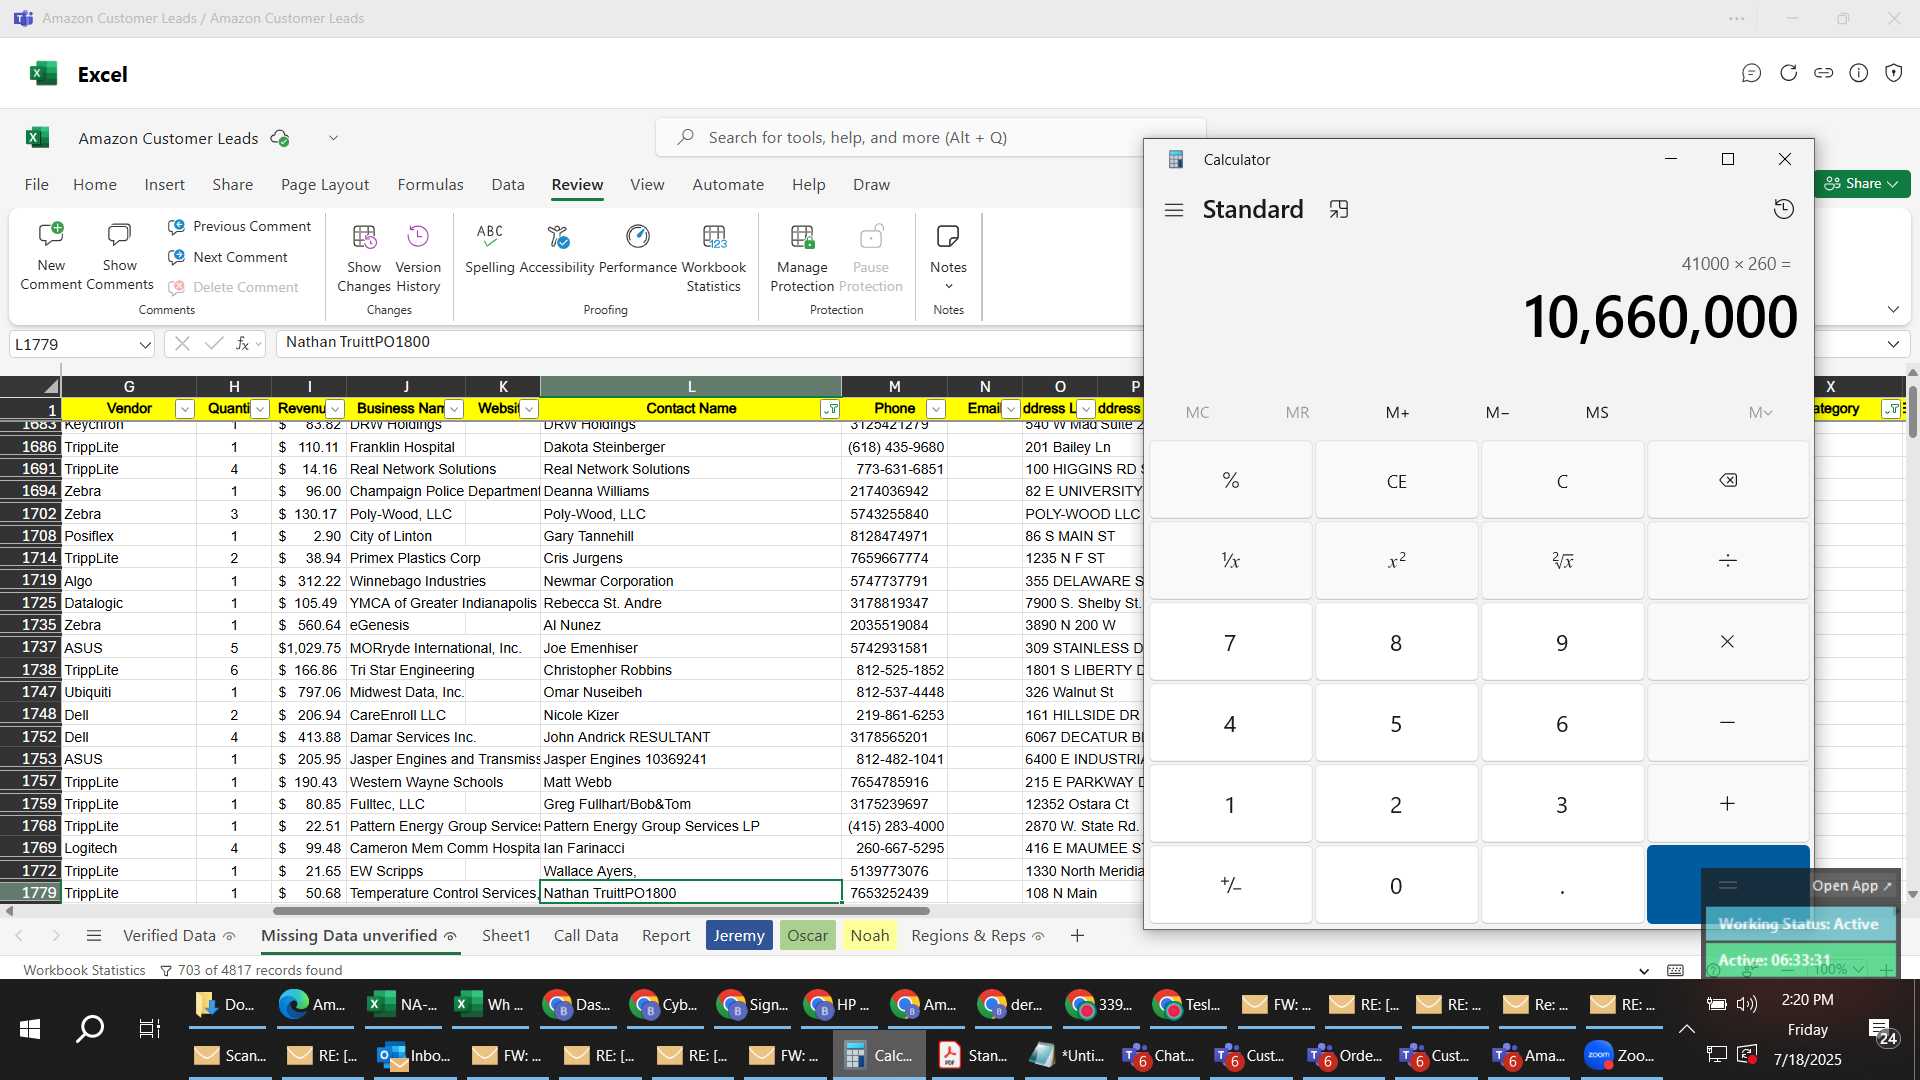1920x1080 pixels.
Task: Open Calculator navigation hamburger menu
Action: [x=1174, y=210]
